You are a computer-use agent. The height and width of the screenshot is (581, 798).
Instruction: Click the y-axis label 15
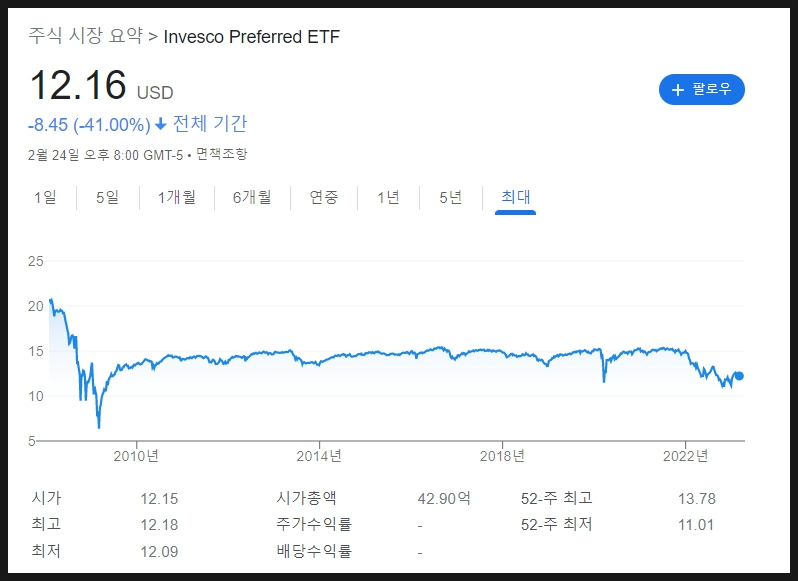click(x=36, y=351)
